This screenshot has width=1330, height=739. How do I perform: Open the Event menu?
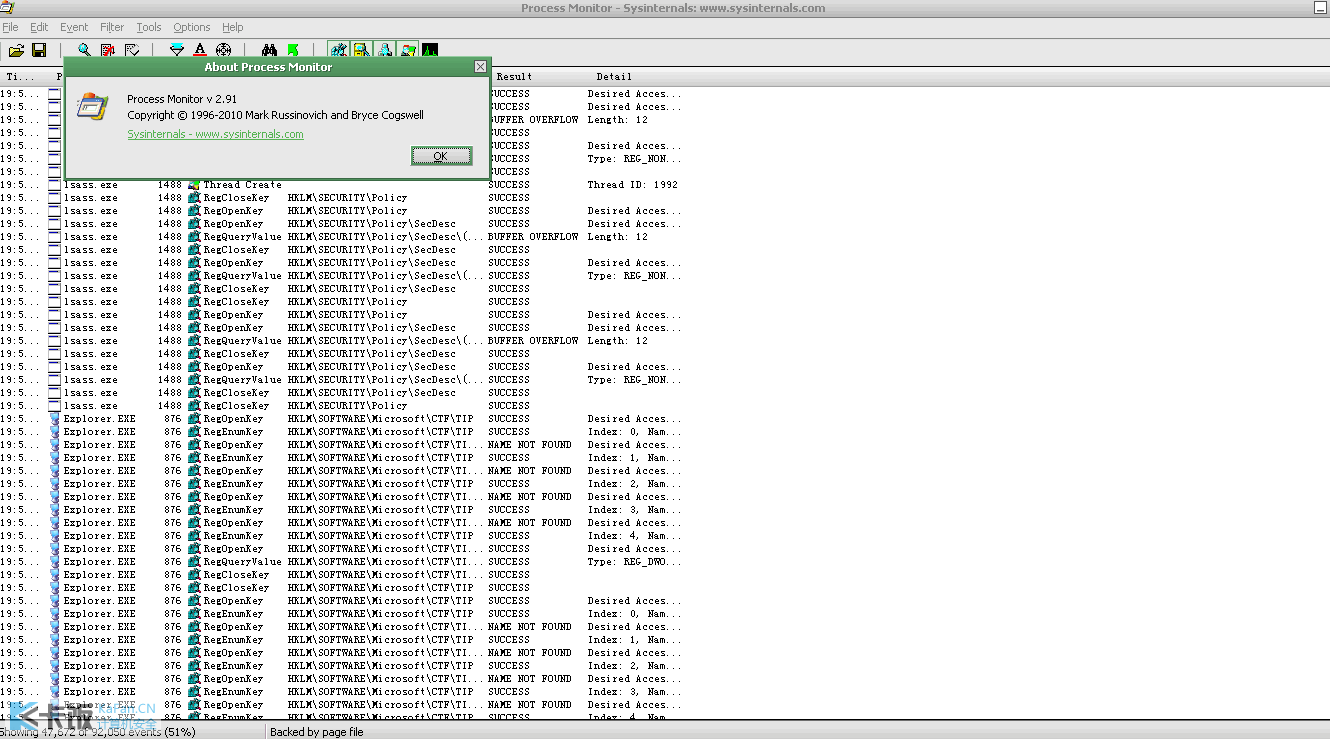point(74,27)
